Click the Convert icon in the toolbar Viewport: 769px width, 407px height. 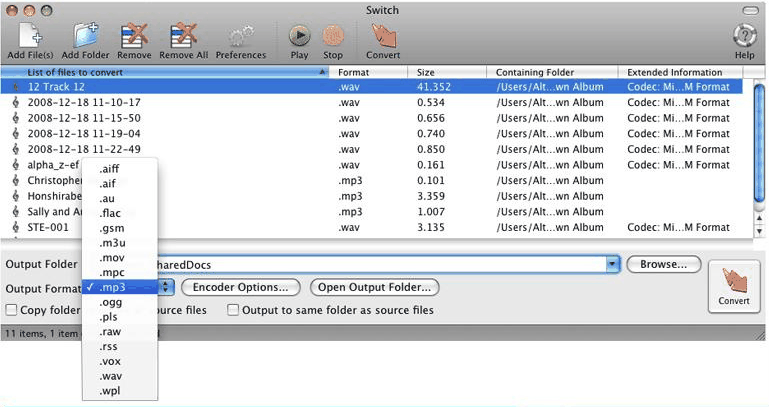coord(382,36)
